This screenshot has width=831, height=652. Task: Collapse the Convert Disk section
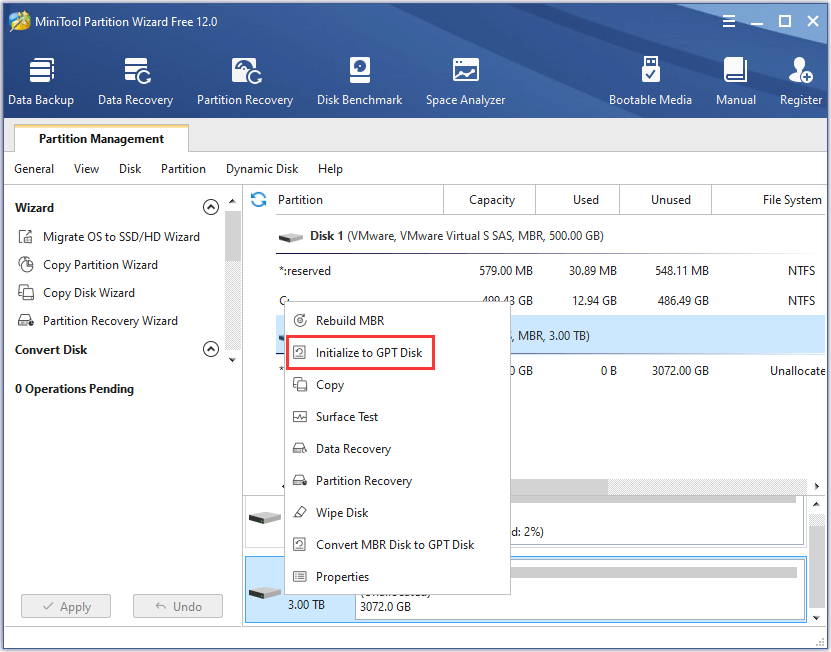[211, 349]
